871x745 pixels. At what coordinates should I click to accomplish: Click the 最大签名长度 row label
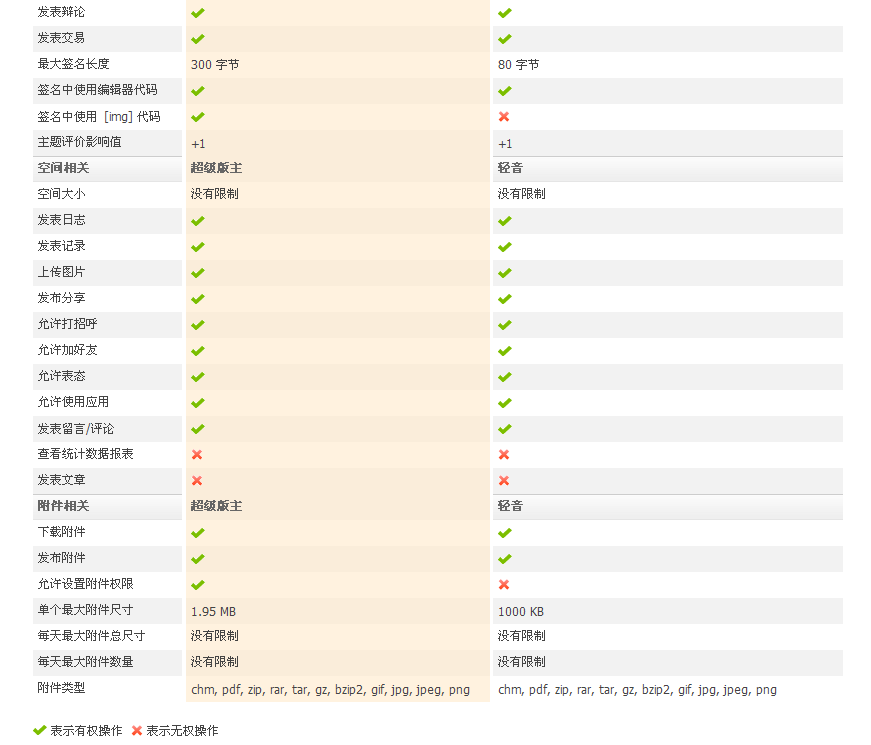coord(73,64)
